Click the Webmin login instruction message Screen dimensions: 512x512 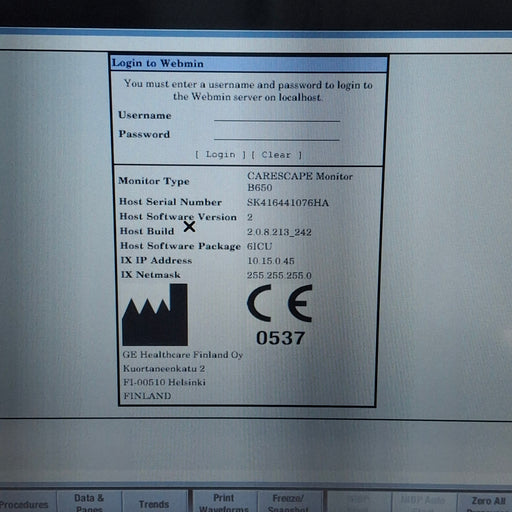coord(248,90)
